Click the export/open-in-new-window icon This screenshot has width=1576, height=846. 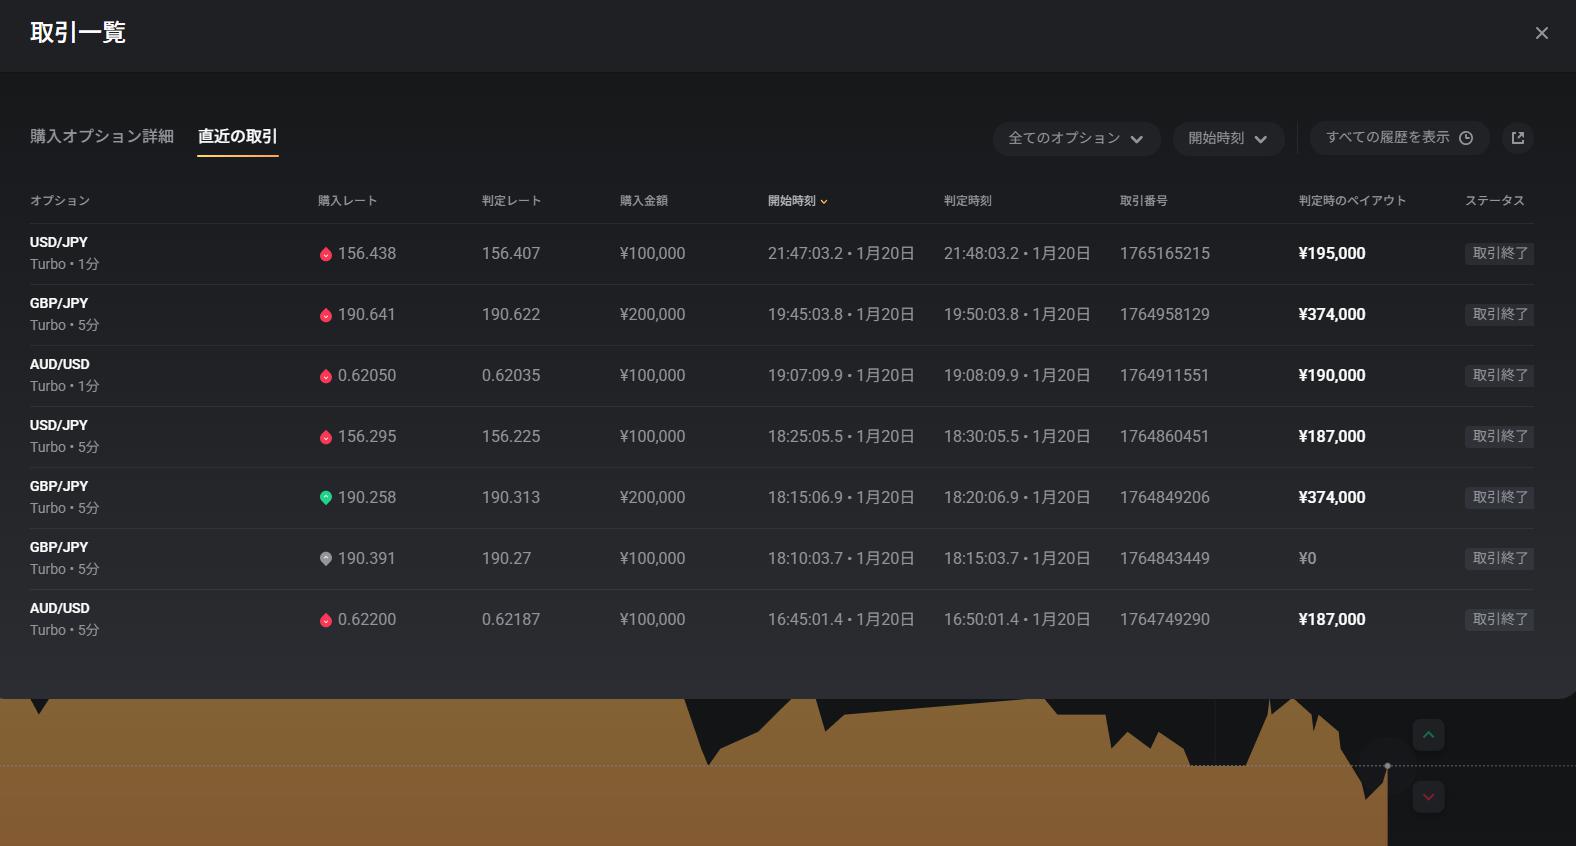click(x=1518, y=138)
